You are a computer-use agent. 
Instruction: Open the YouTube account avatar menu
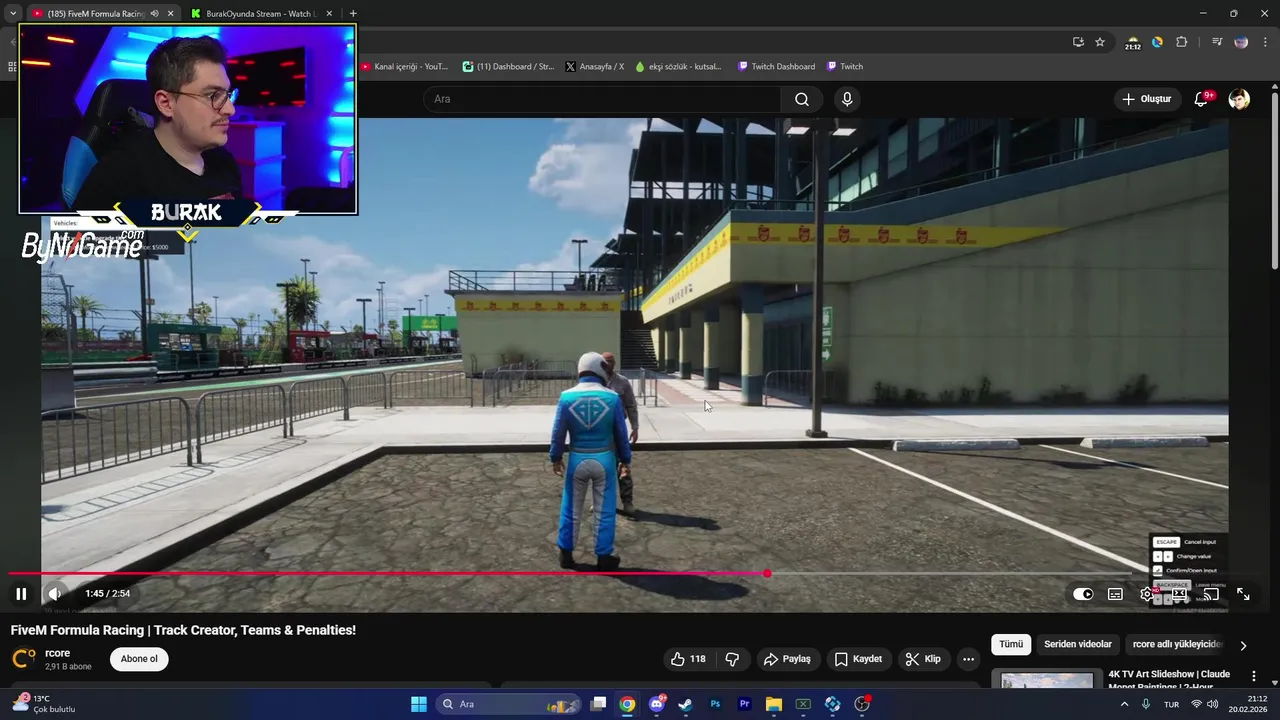point(1239,99)
